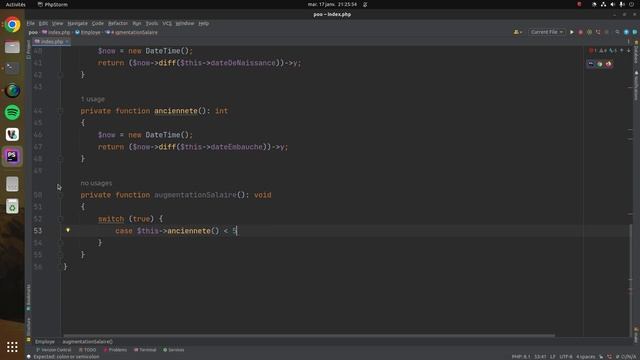Toggle the fold end marker on line 42

(x=60, y=75)
